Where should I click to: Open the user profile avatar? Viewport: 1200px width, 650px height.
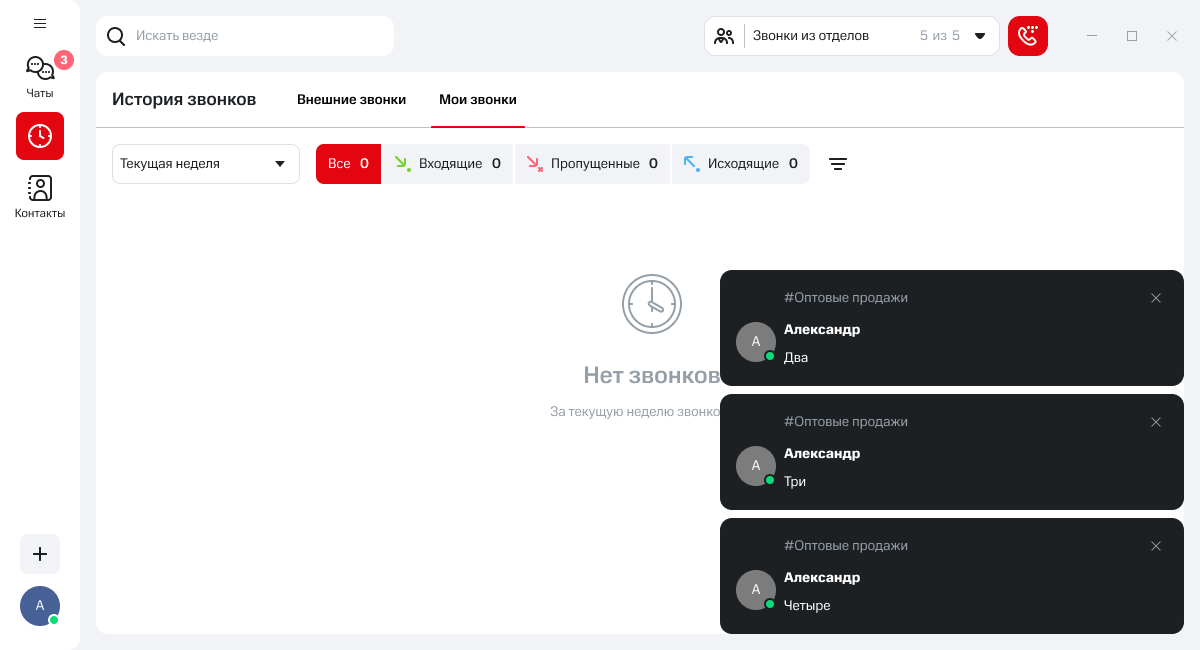(x=40, y=606)
